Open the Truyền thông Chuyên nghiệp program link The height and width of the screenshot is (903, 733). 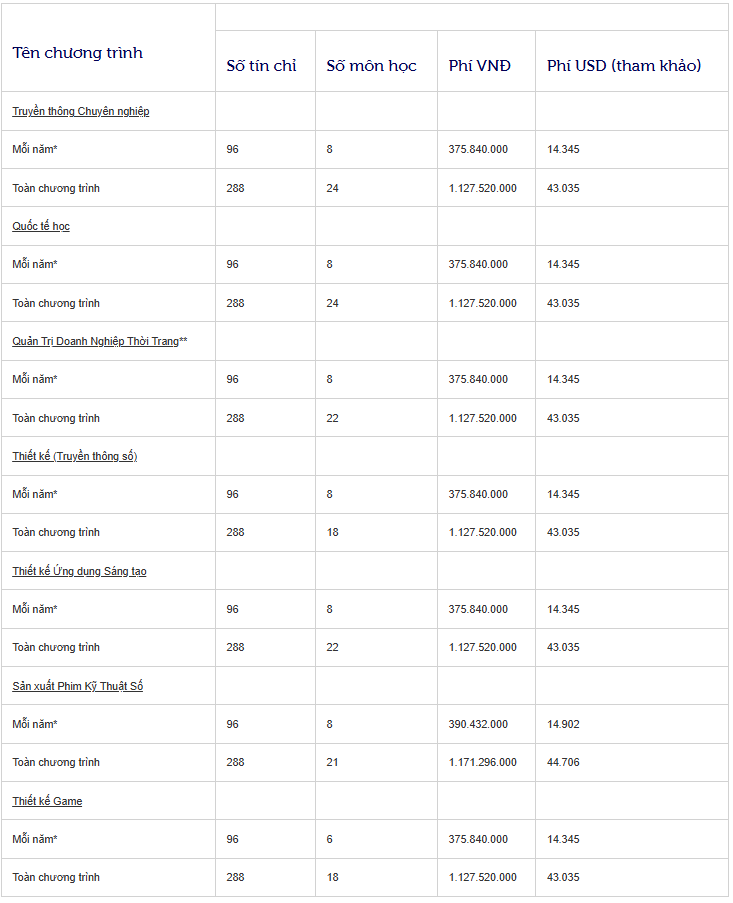click(80, 111)
